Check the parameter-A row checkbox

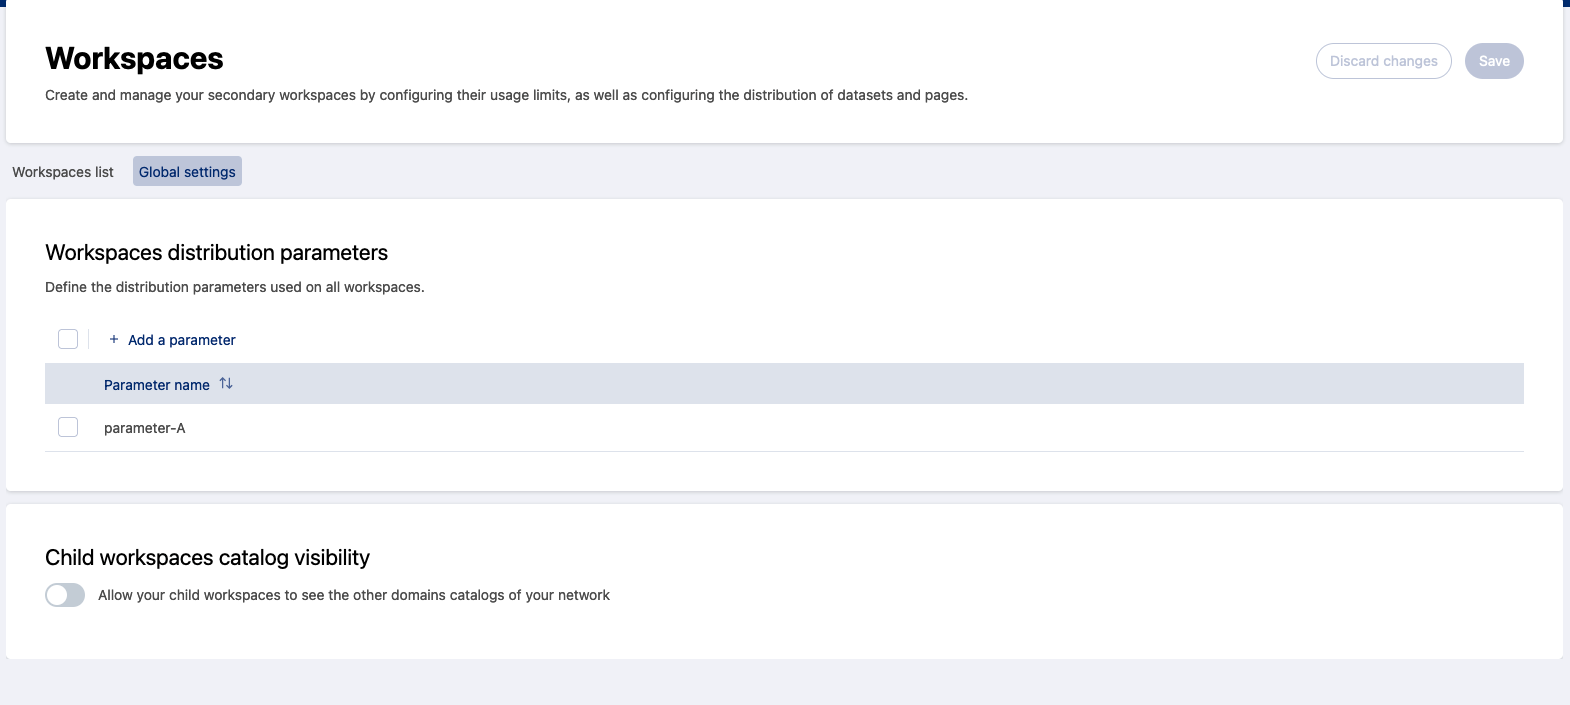click(68, 427)
